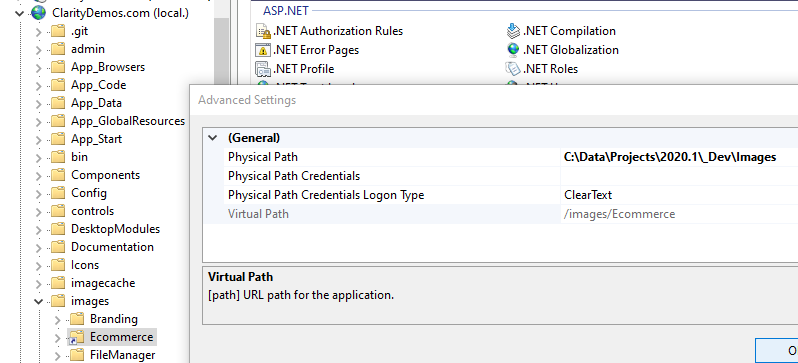
Task: Select Physical Path Credentials Logon Type row
Action: [x=511, y=195]
